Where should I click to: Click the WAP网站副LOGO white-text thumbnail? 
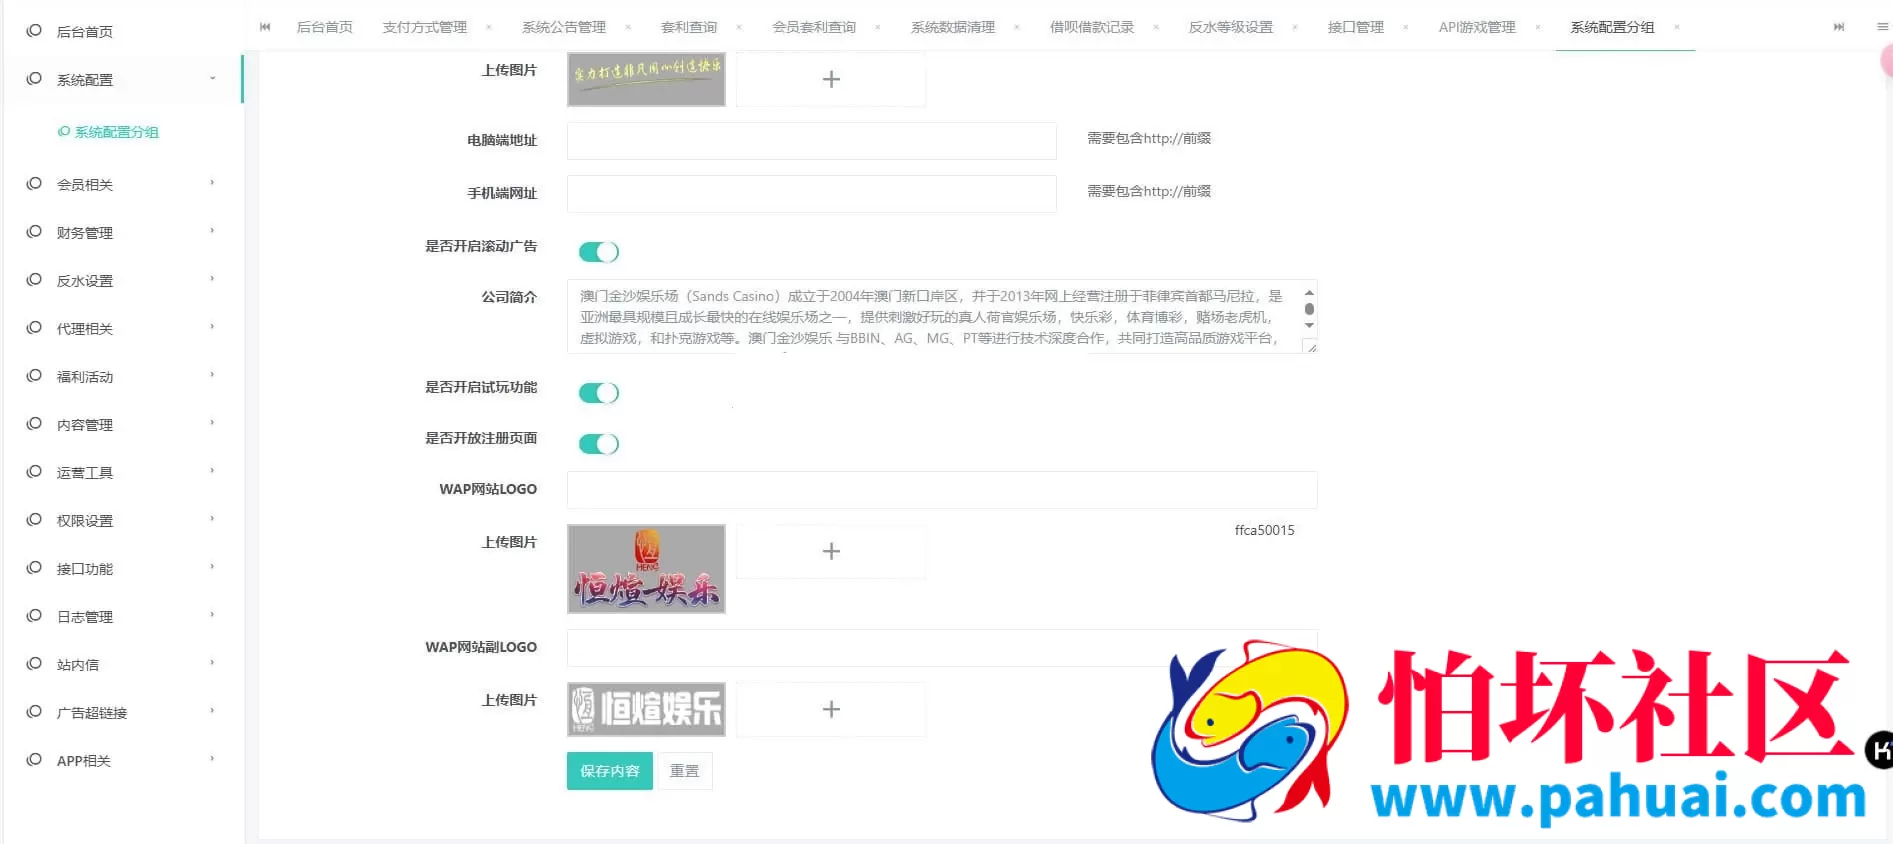646,709
